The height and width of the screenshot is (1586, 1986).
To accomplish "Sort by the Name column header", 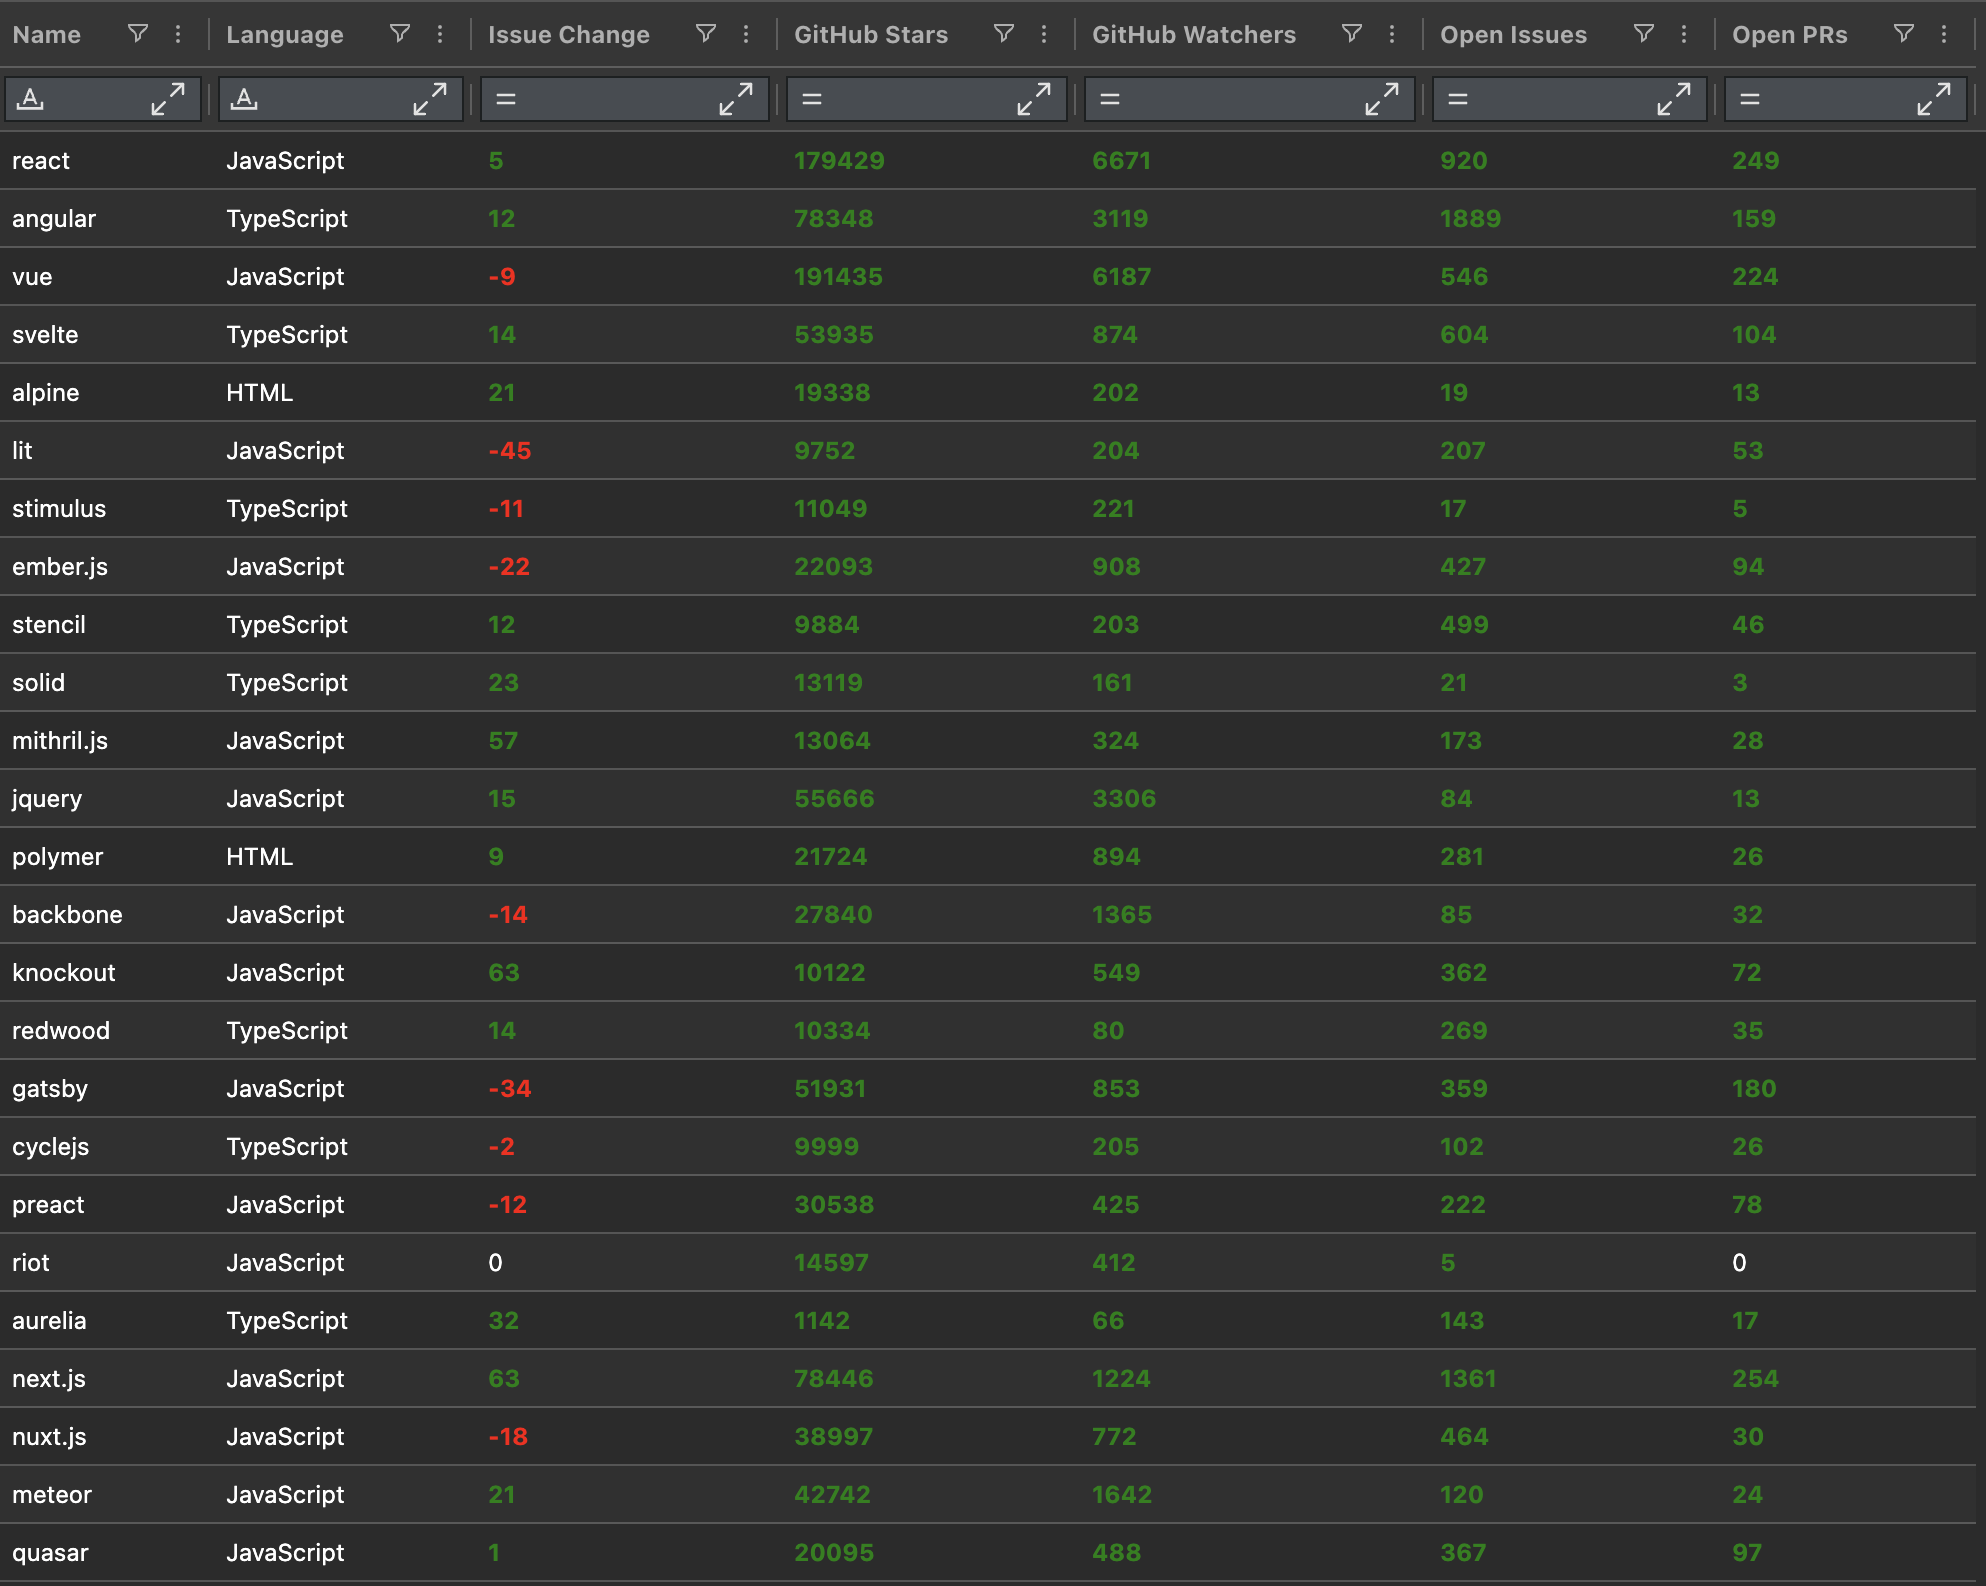I will pyautogui.click(x=47, y=35).
